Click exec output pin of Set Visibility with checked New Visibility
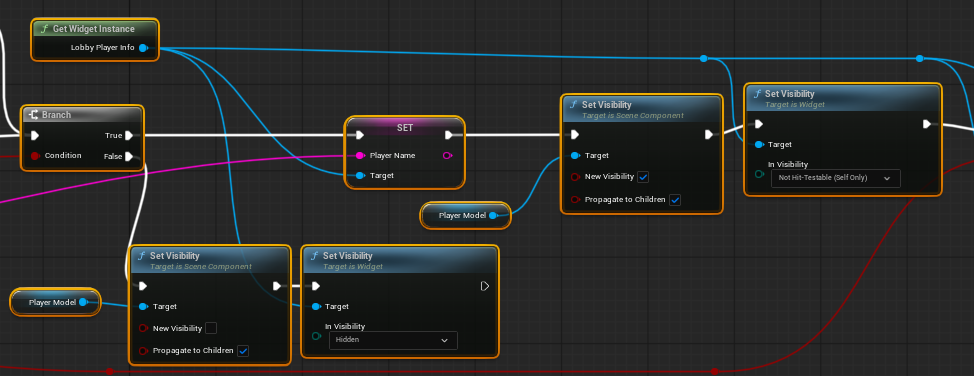The width and height of the screenshot is (974, 376). click(709, 134)
